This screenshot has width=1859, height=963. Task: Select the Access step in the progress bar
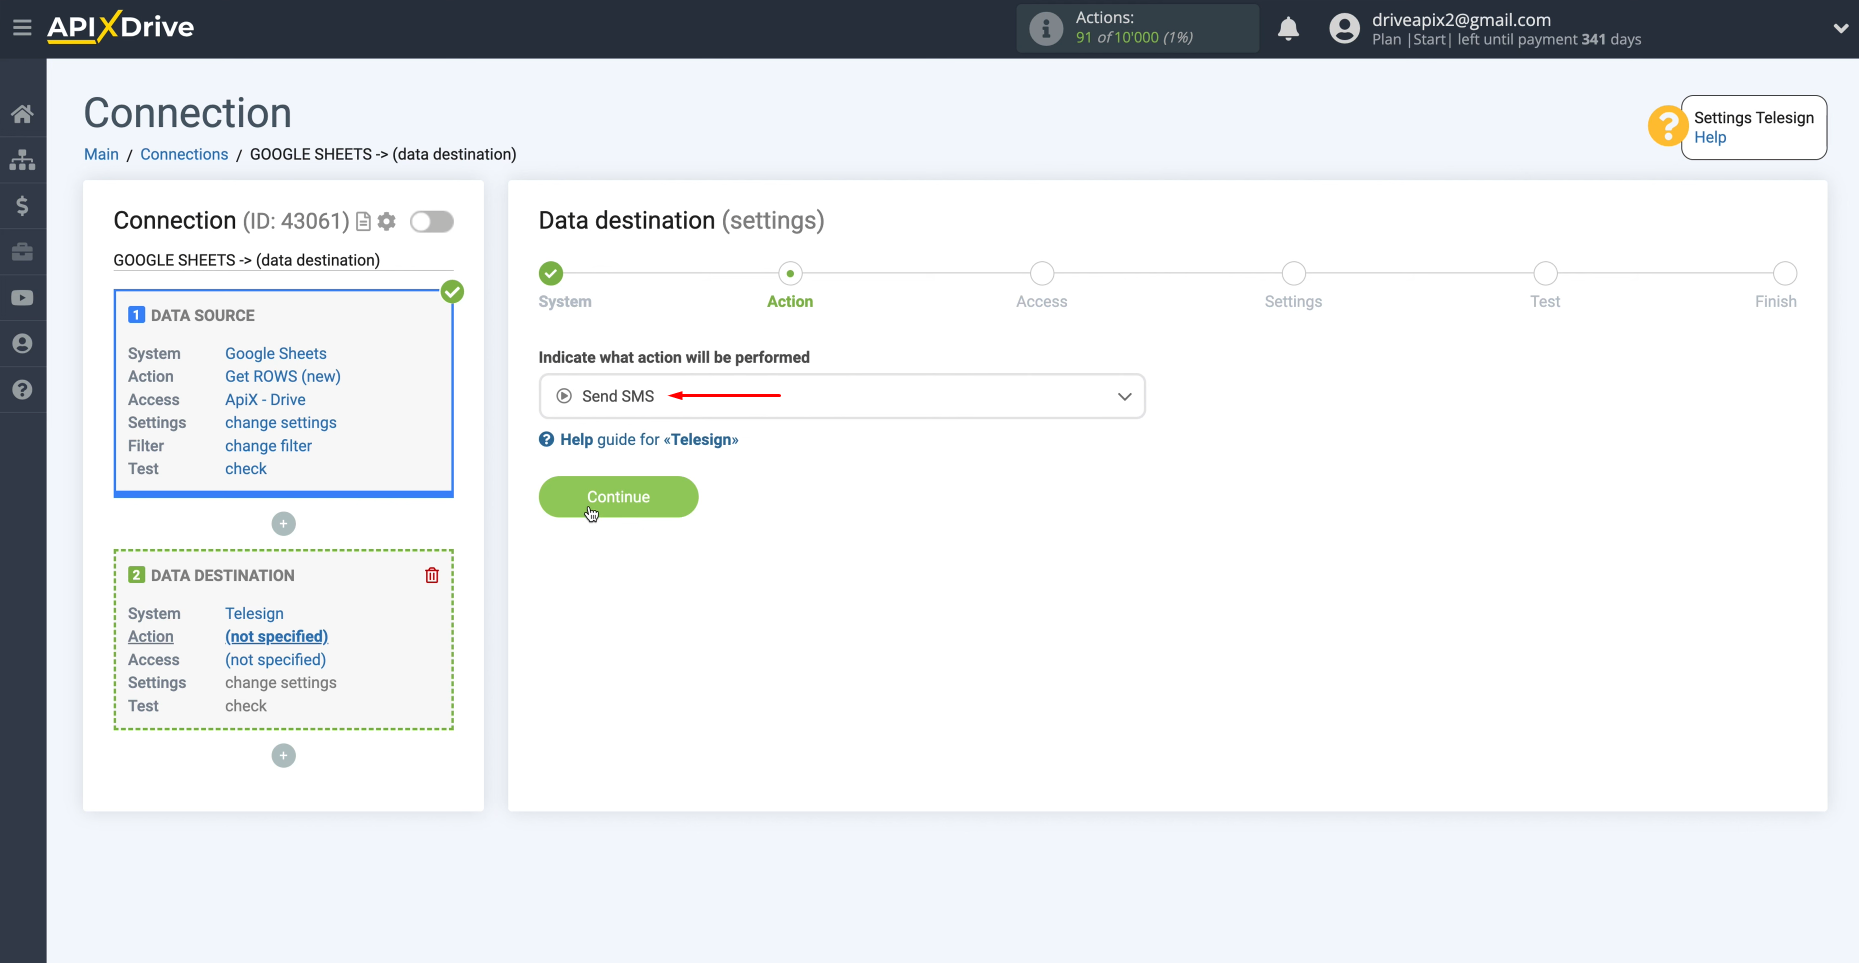(1042, 273)
